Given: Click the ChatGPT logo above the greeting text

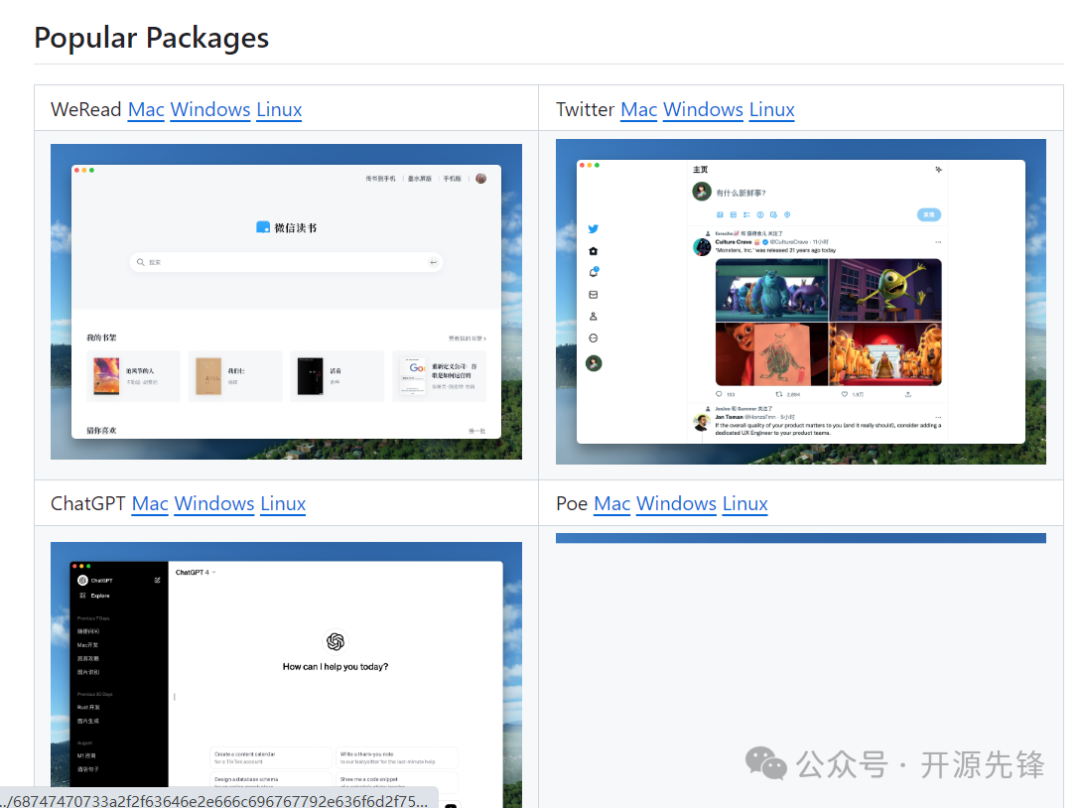Looking at the screenshot, I should coord(335,641).
